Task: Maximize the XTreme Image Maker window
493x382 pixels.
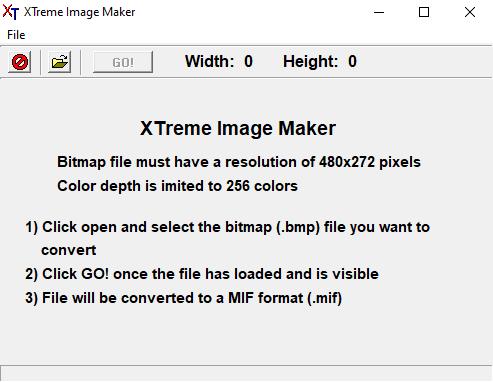Action: pos(424,12)
